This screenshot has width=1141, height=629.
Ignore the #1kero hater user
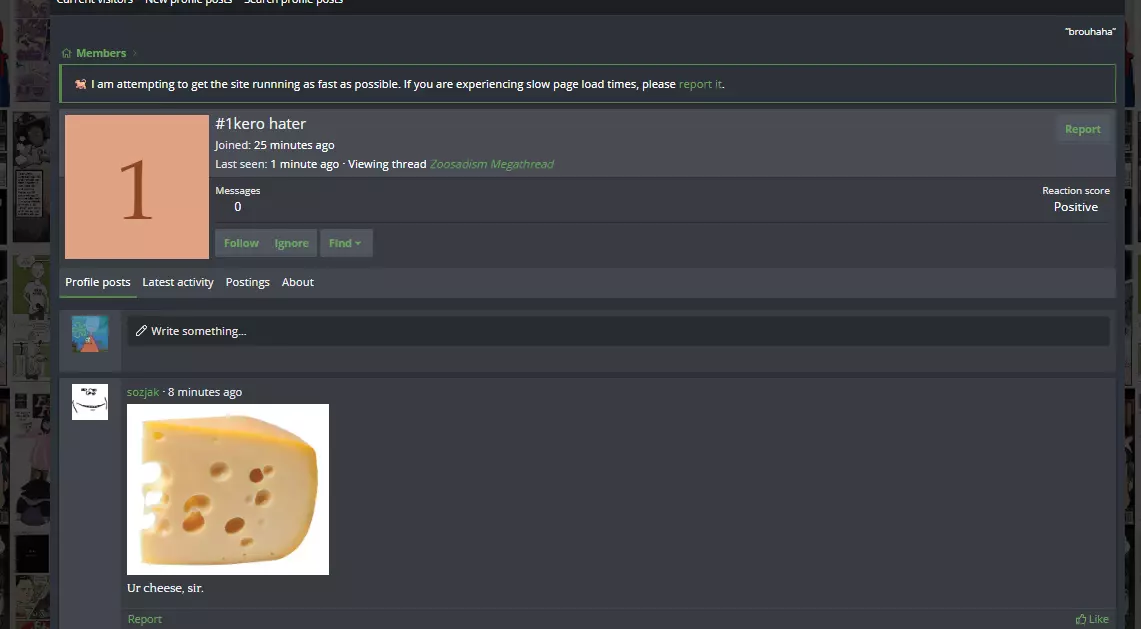click(x=291, y=243)
